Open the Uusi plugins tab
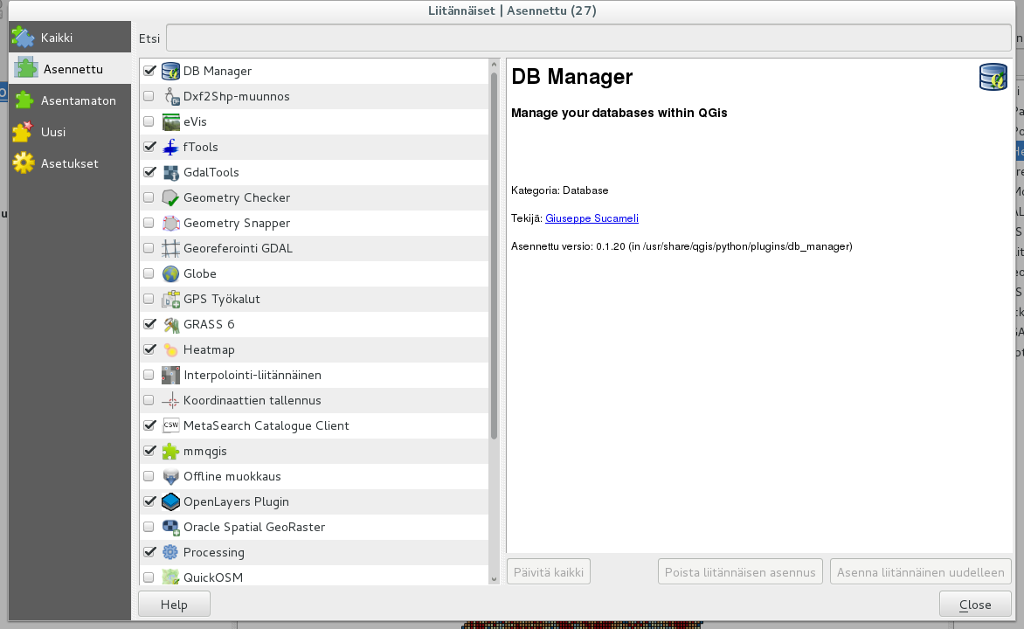This screenshot has height=629, width=1024. pos(70,132)
